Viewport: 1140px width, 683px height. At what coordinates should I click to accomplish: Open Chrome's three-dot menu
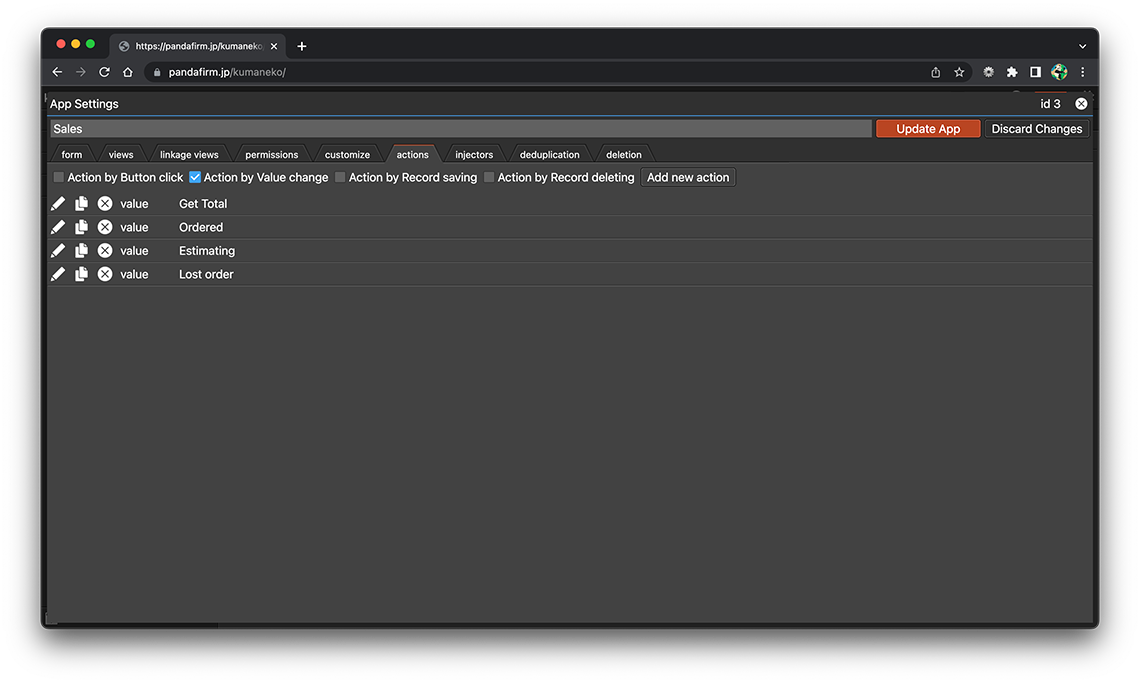(x=1083, y=72)
